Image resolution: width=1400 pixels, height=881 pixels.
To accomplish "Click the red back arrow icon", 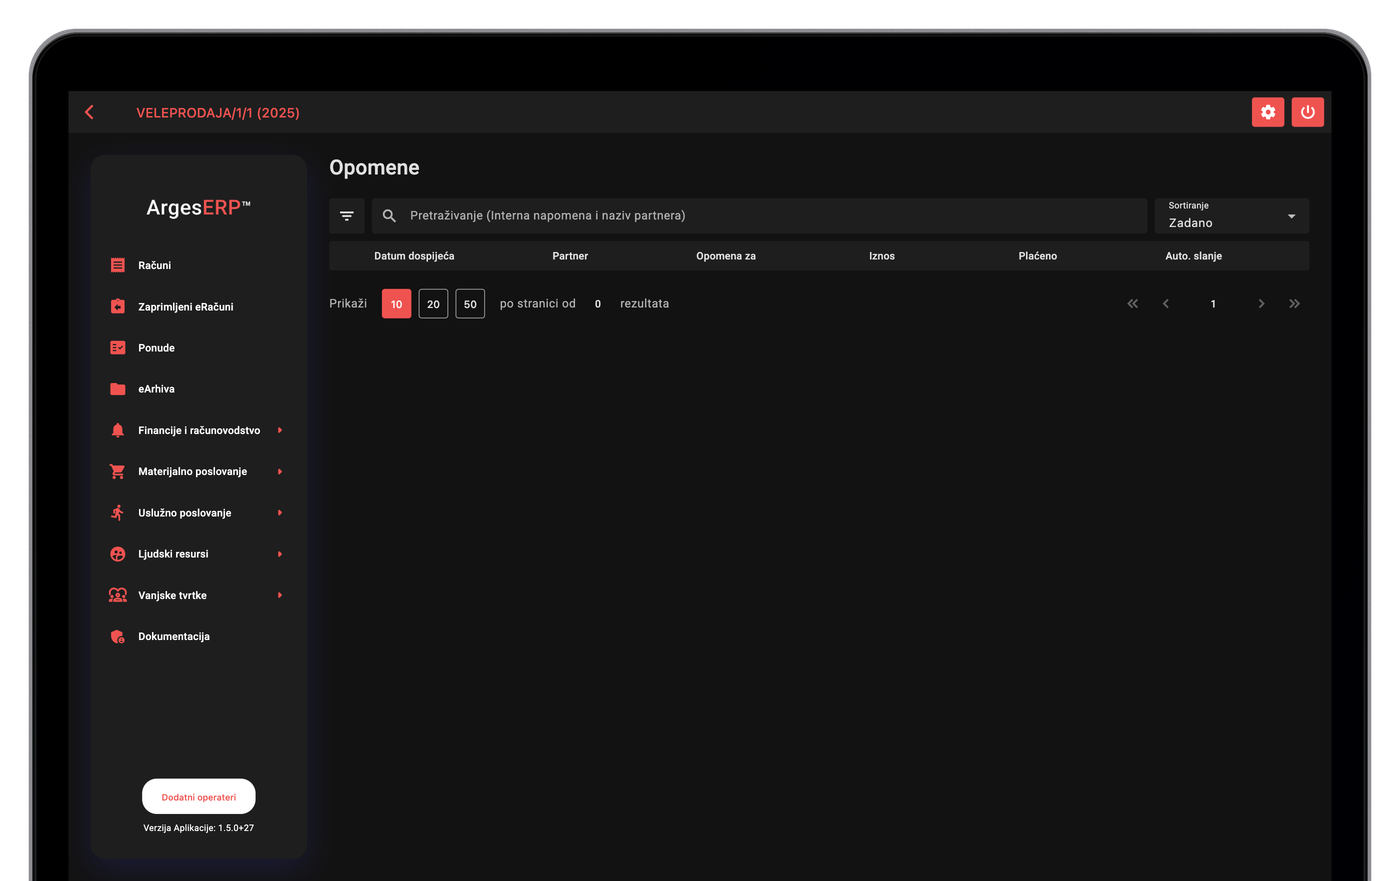I will (x=89, y=112).
